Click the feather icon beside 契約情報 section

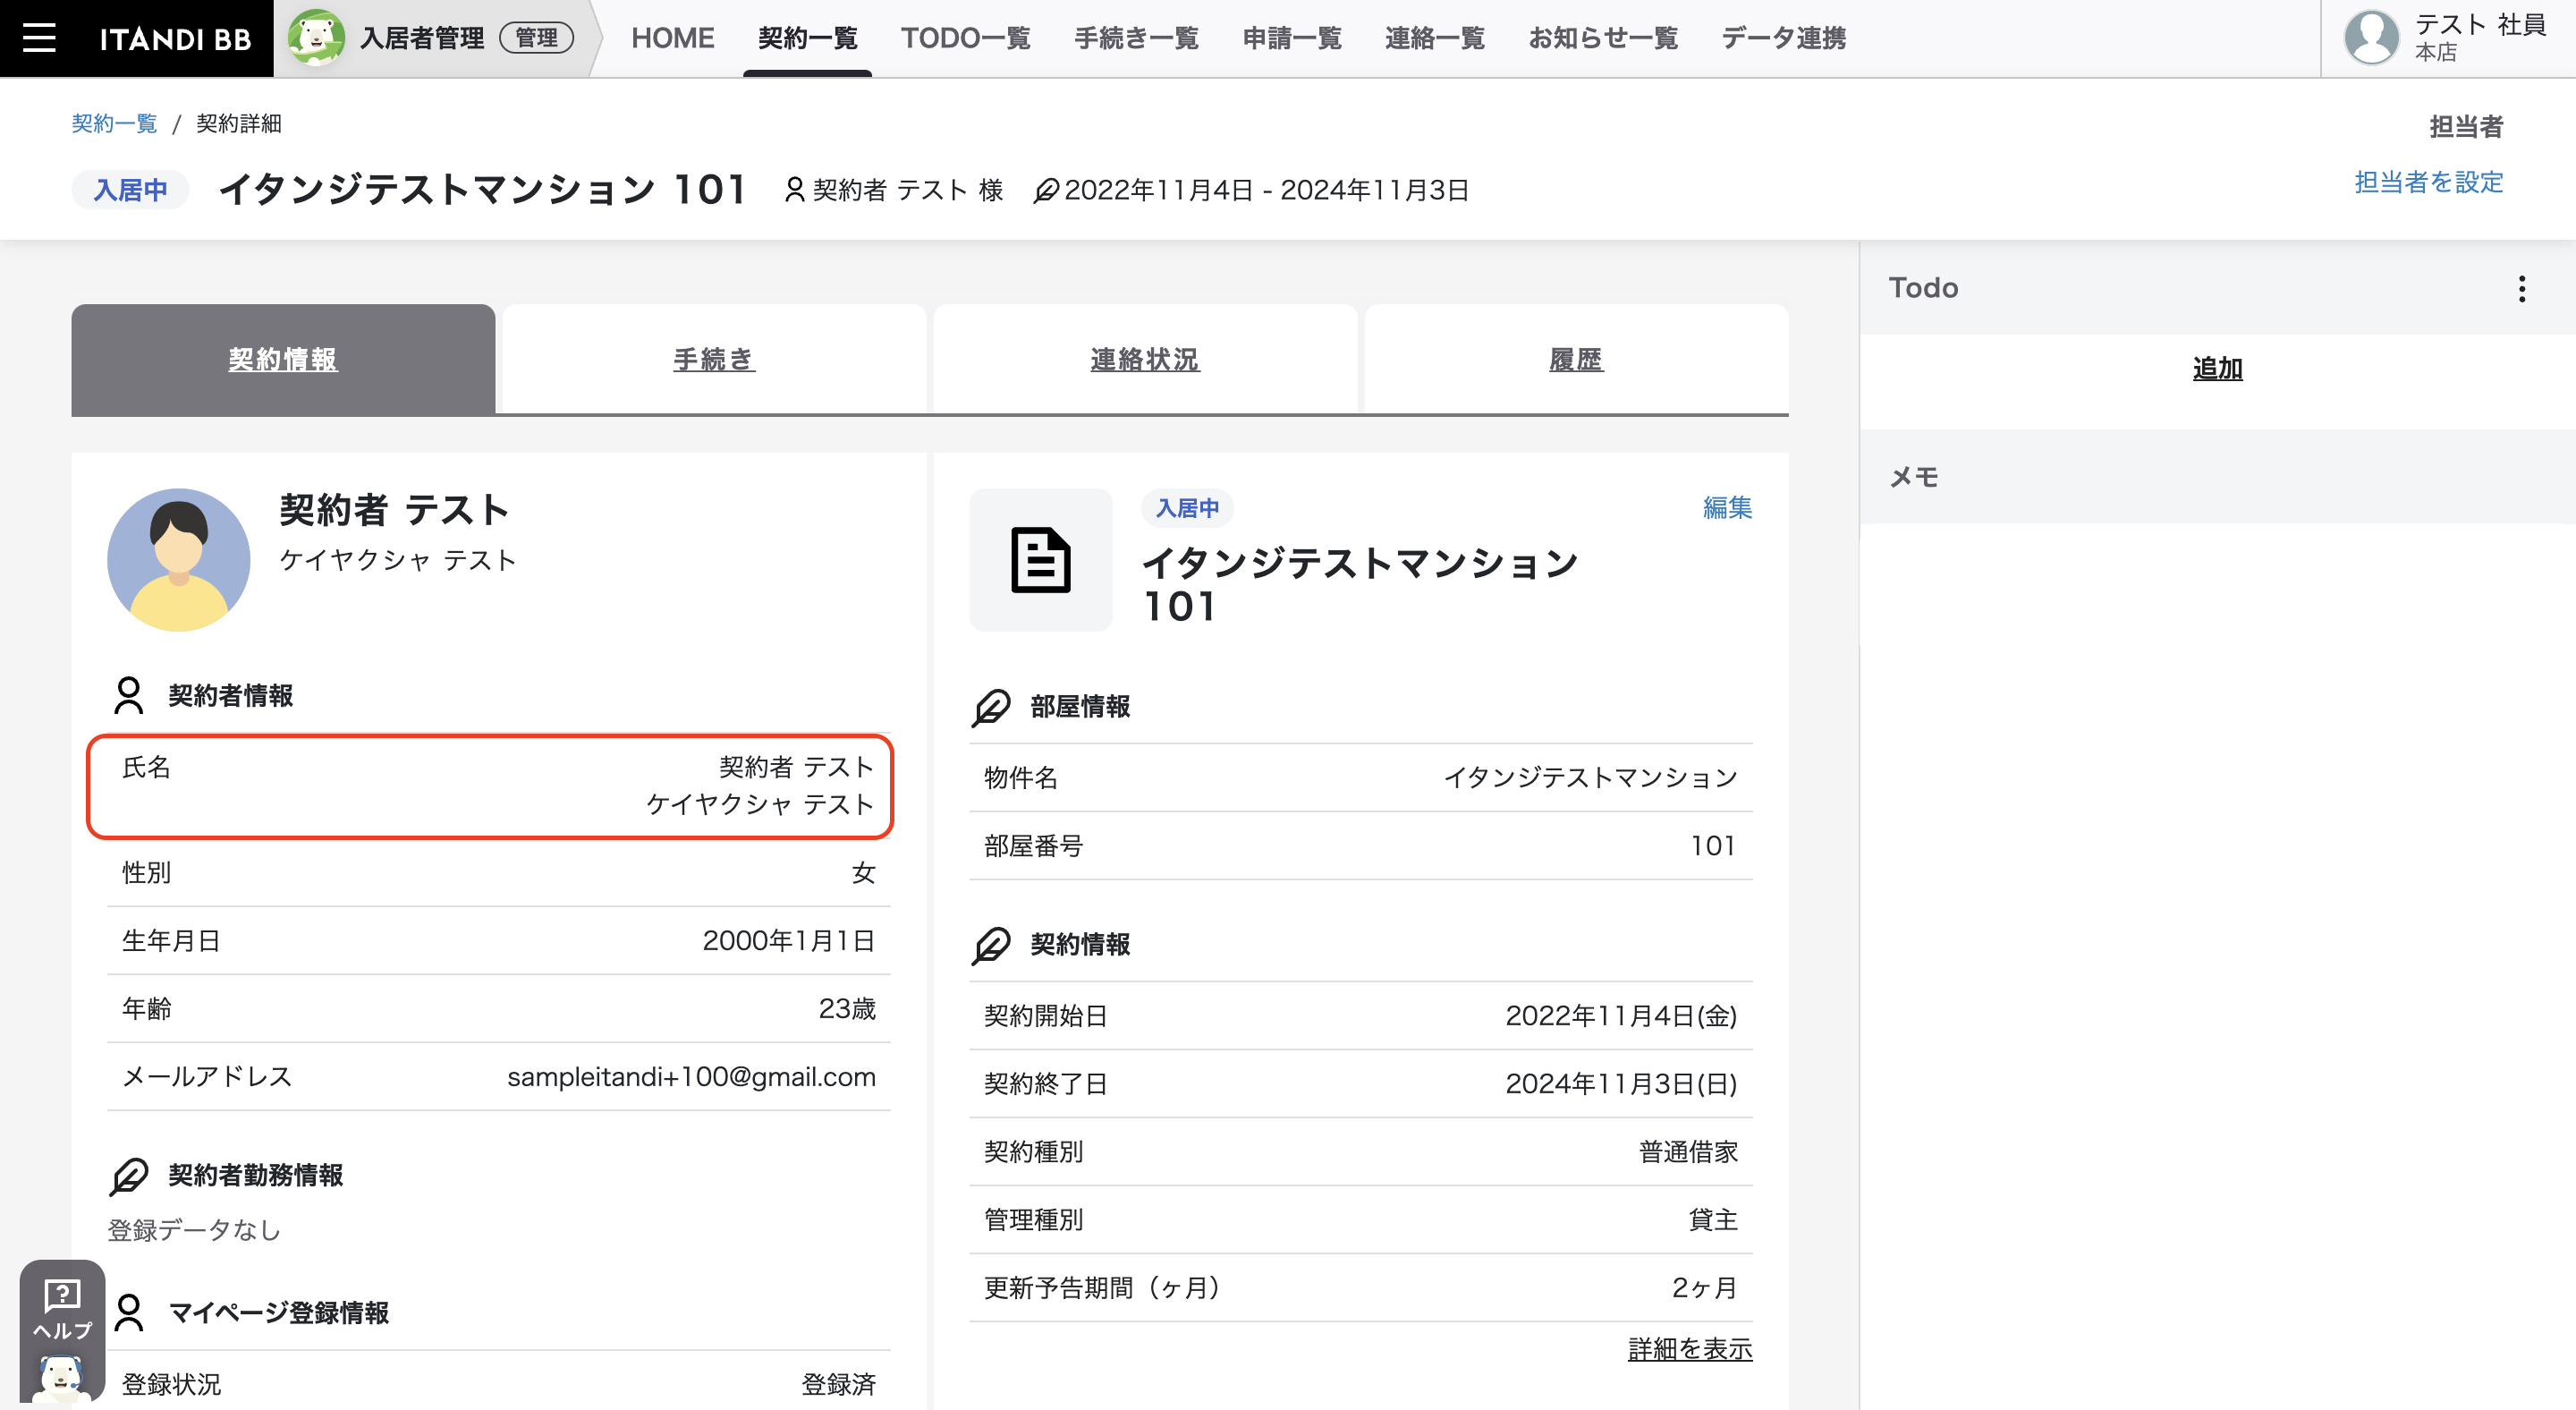(991, 945)
